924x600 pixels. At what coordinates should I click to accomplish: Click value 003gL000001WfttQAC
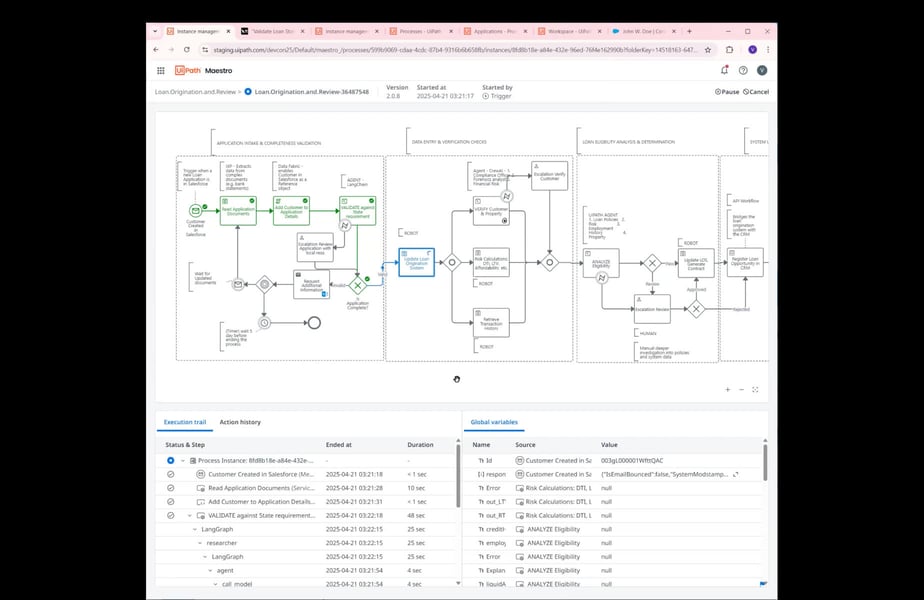[632, 461]
